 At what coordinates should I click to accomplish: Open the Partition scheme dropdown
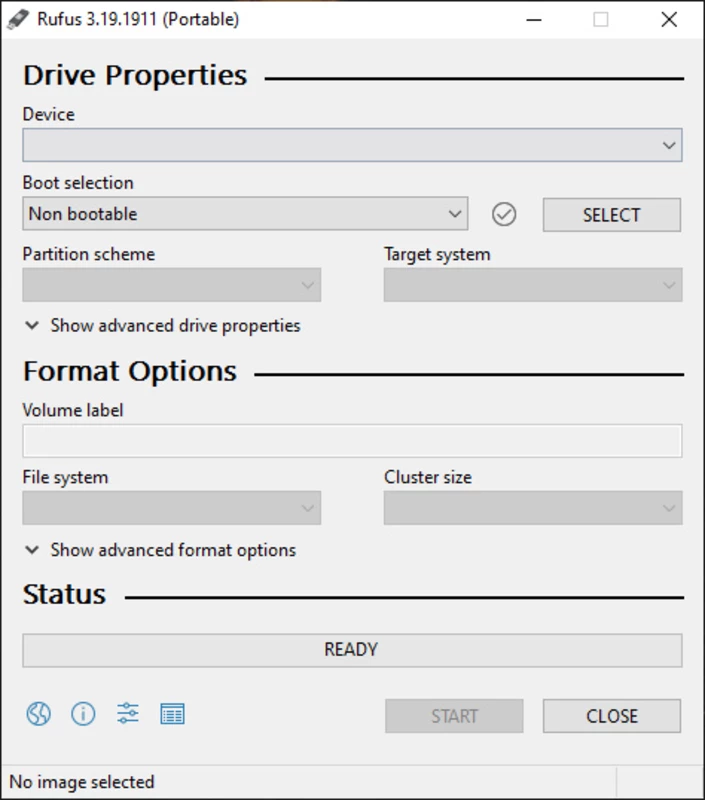(171, 285)
